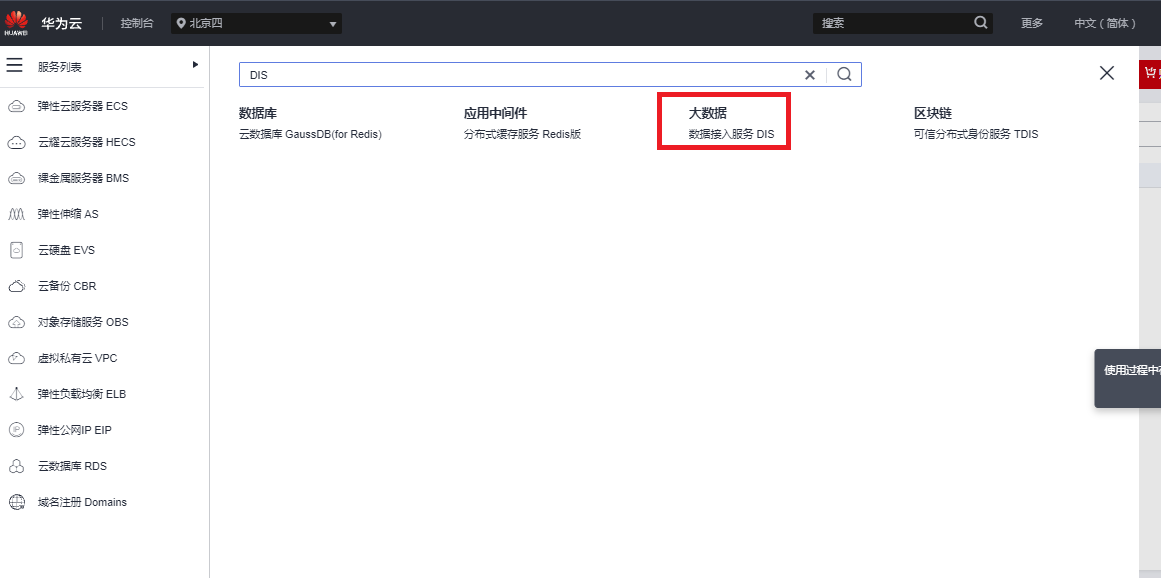This screenshot has width=1161, height=578.
Task: Click the 云数据库 RDS icon
Action: (16, 466)
